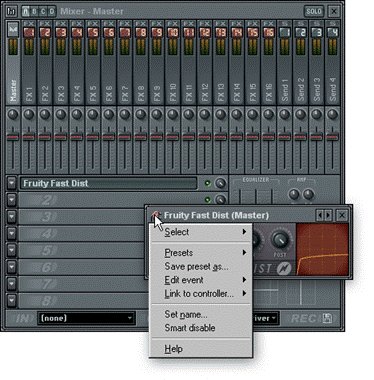Choose Save preset as... menu entry
374x380 pixels.
coord(201,266)
